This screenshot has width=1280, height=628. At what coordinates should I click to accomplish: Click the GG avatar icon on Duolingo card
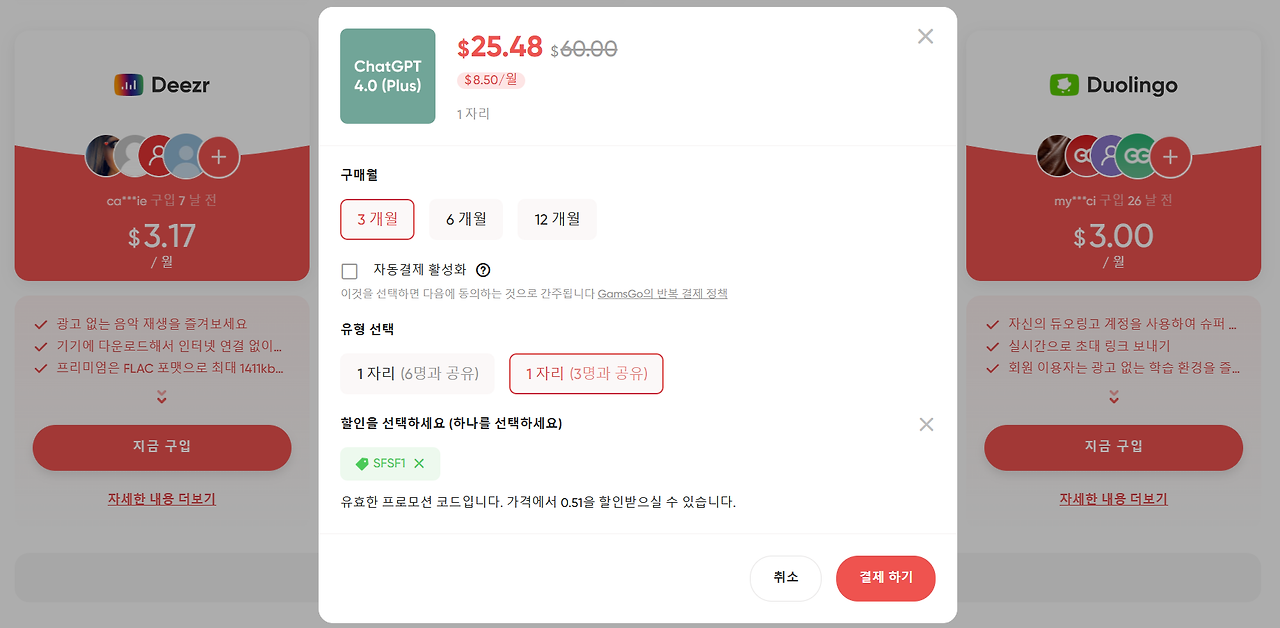(1139, 156)
